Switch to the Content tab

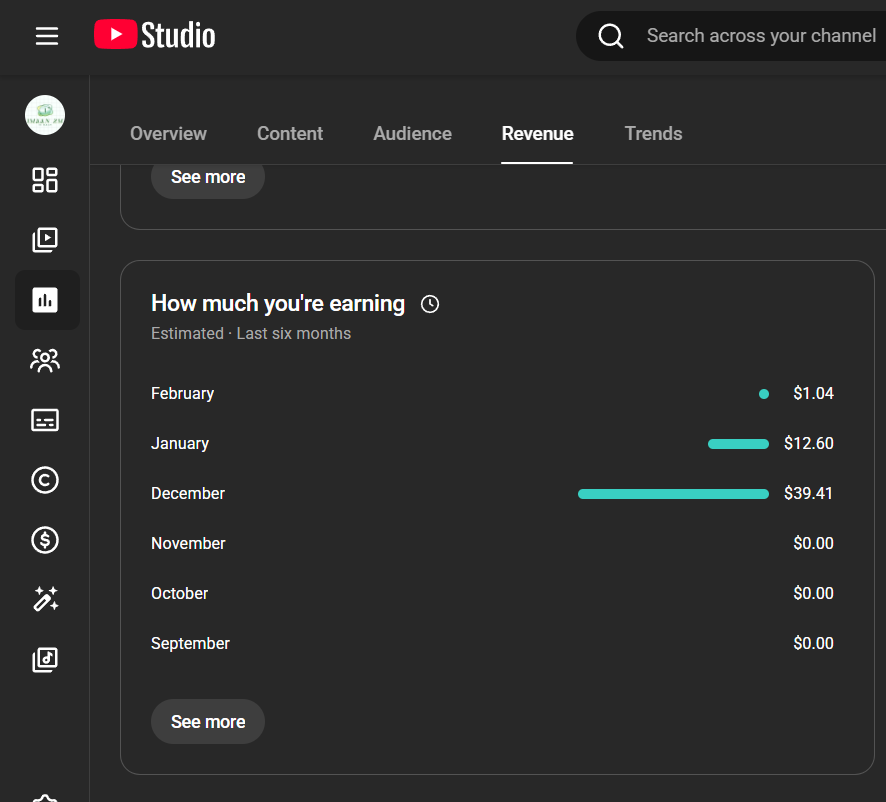[x=290, y=134]
